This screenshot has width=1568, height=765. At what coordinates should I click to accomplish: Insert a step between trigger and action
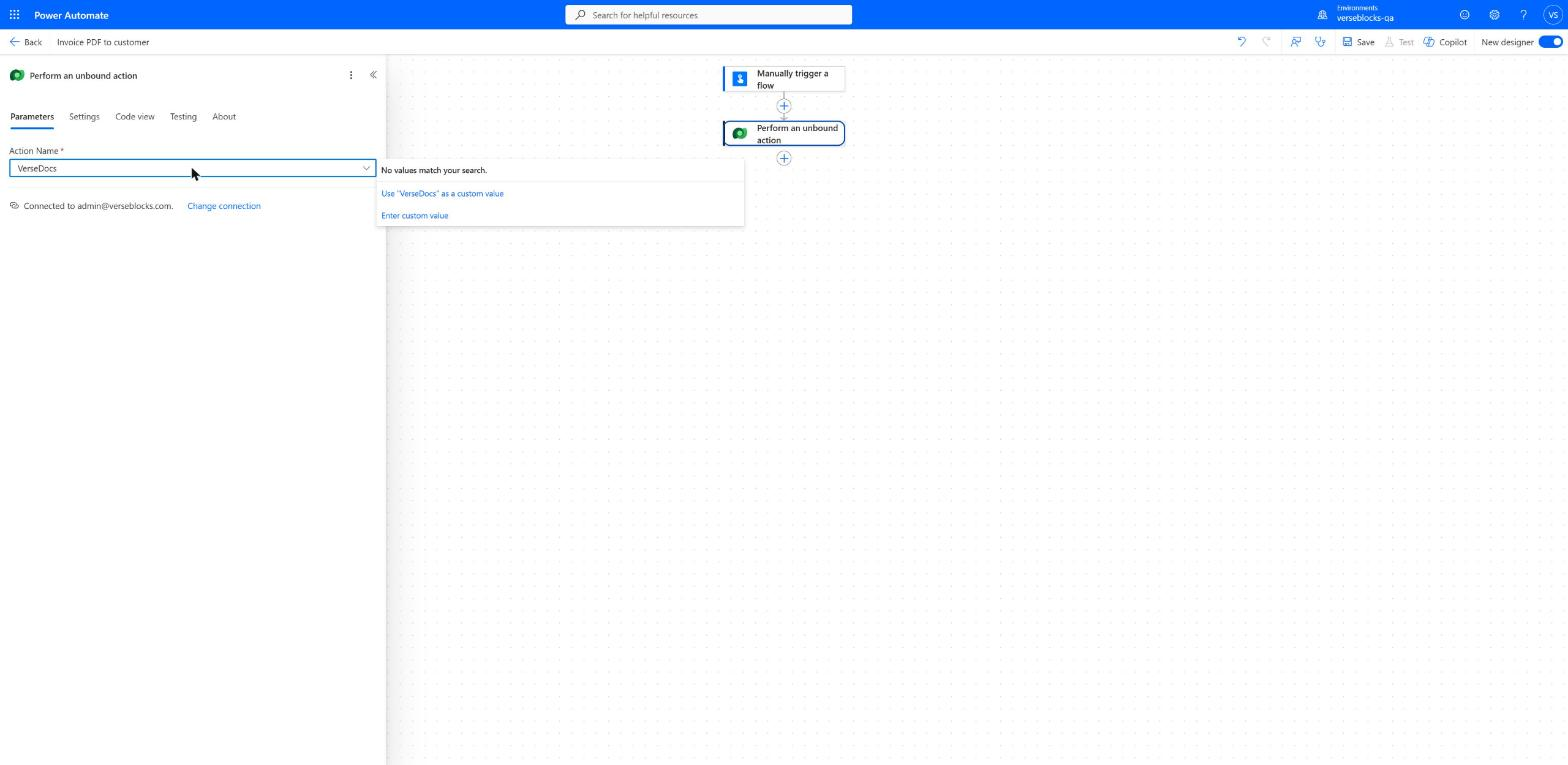coord(784,106)
